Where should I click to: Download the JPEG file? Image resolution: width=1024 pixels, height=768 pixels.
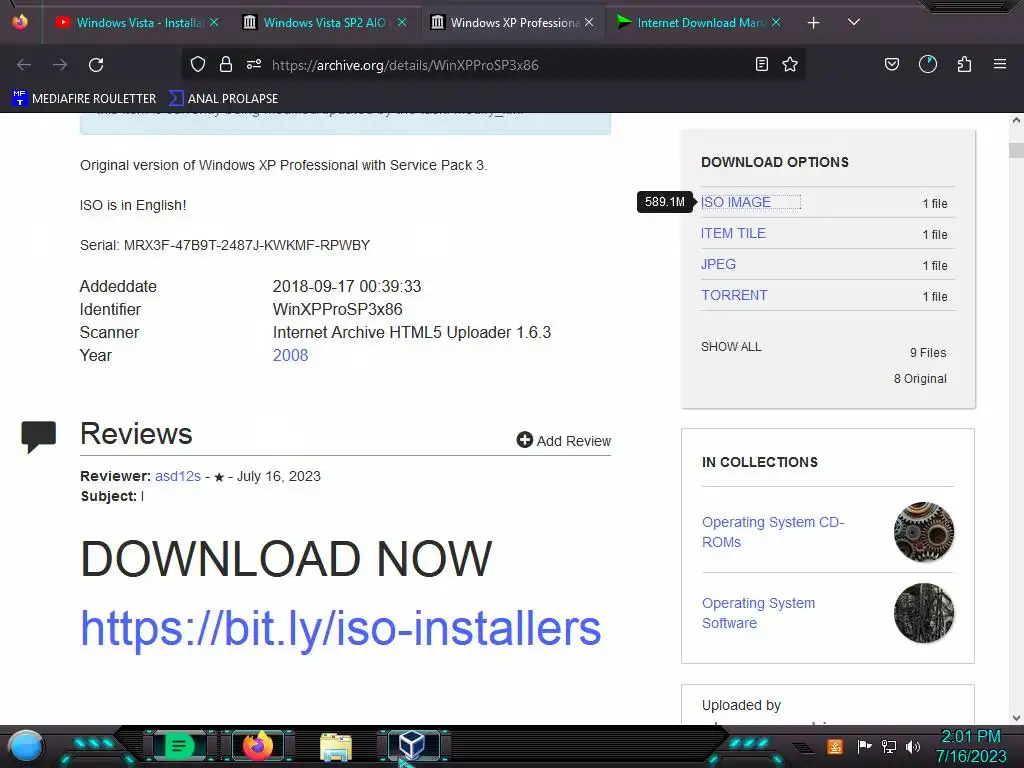[x=718, y=264]
